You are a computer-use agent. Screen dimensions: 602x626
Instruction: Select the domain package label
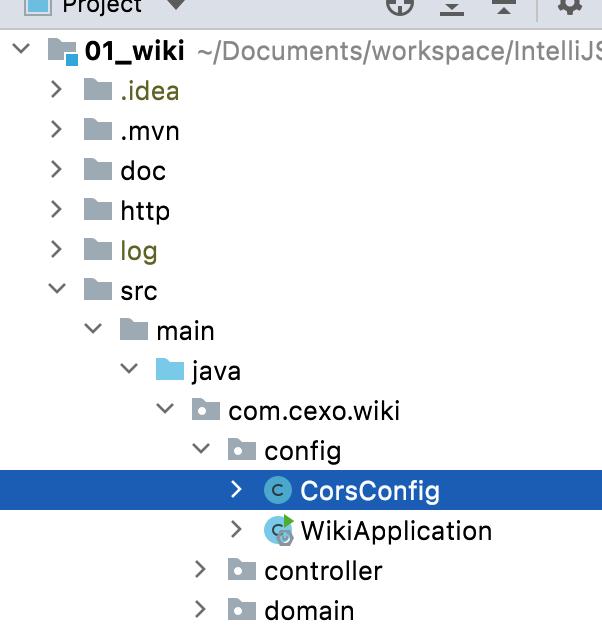coord(309,610)
